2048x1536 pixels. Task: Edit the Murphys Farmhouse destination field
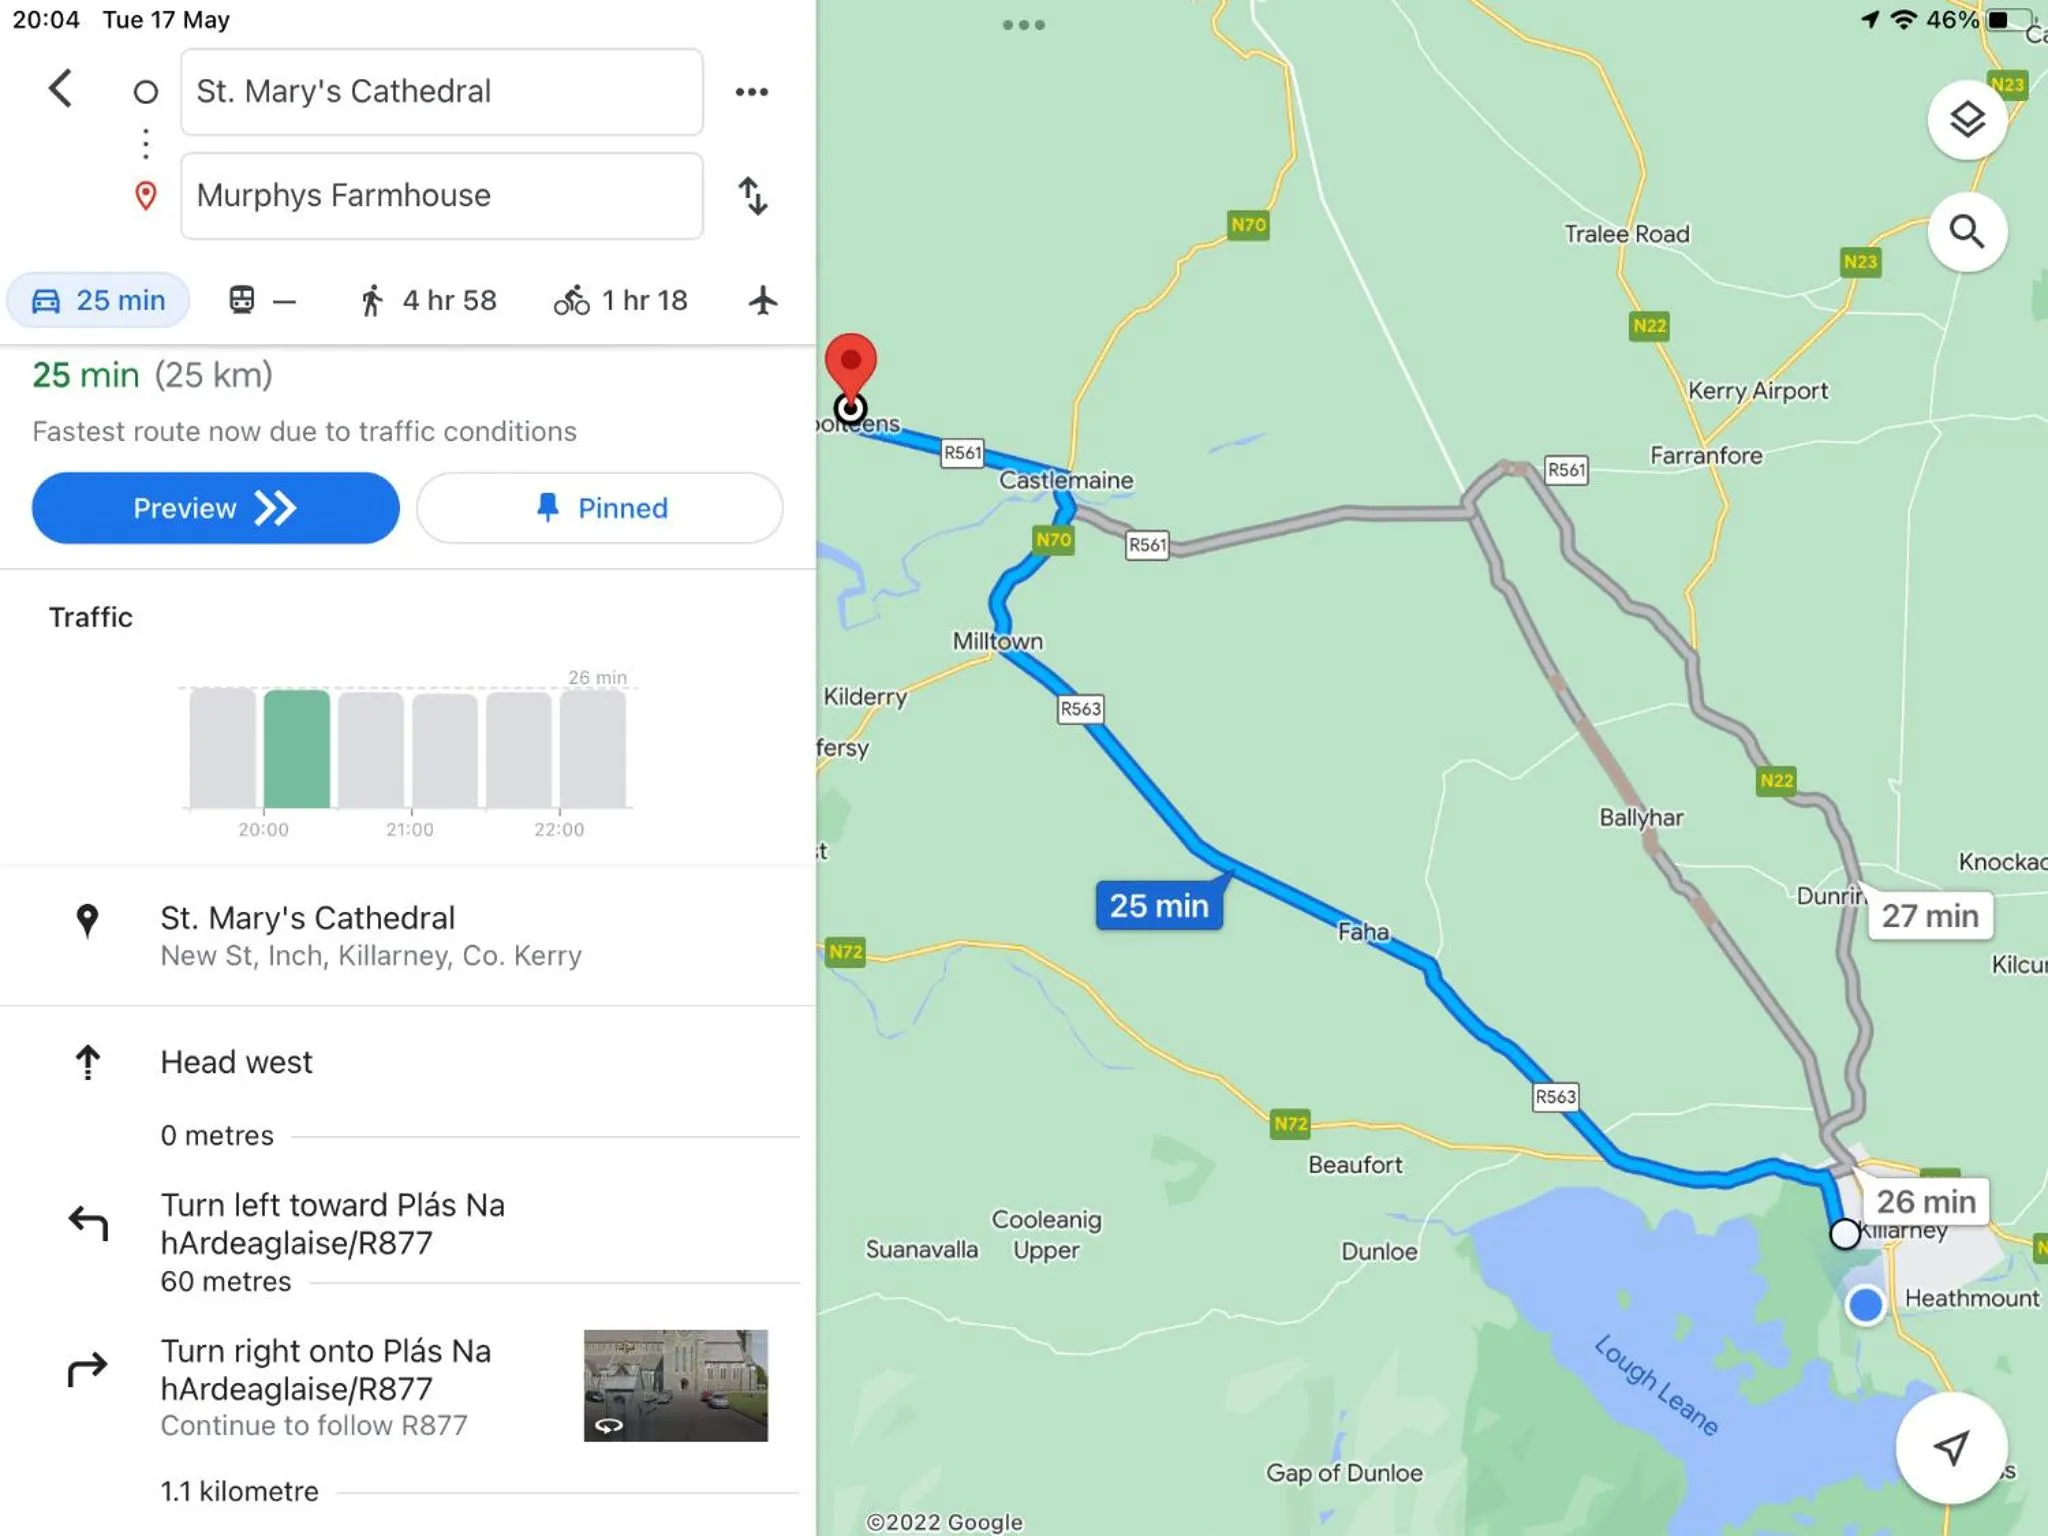(441, 196)
